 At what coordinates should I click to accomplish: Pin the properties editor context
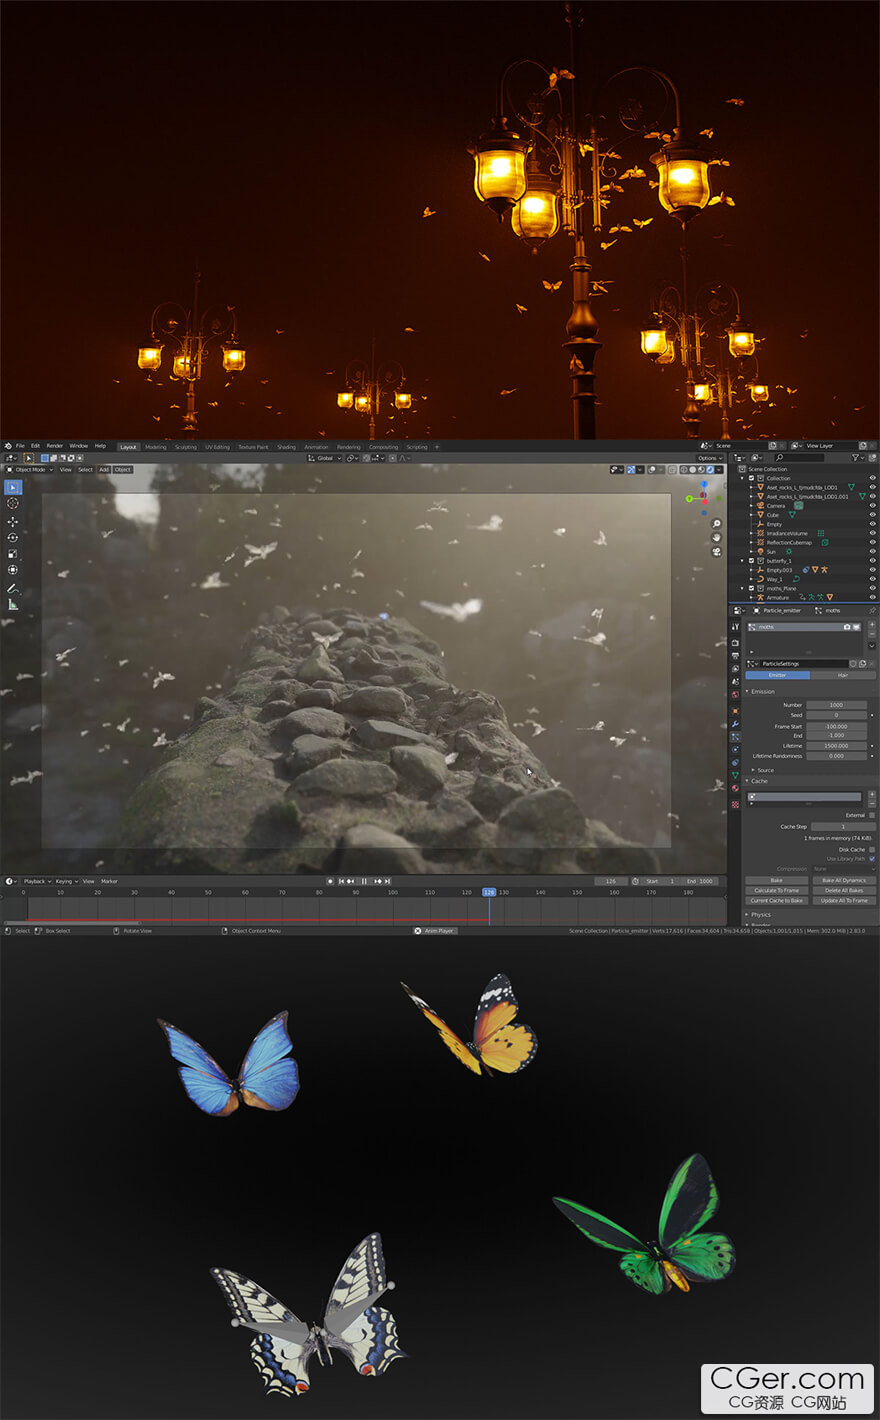(x=873, y=610)
